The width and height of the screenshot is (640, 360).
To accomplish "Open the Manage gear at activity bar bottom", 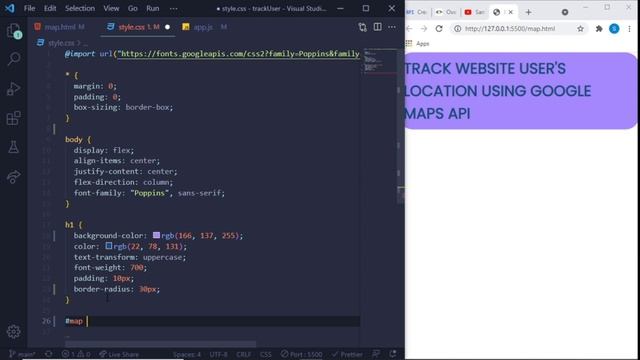I will [13, 331].
